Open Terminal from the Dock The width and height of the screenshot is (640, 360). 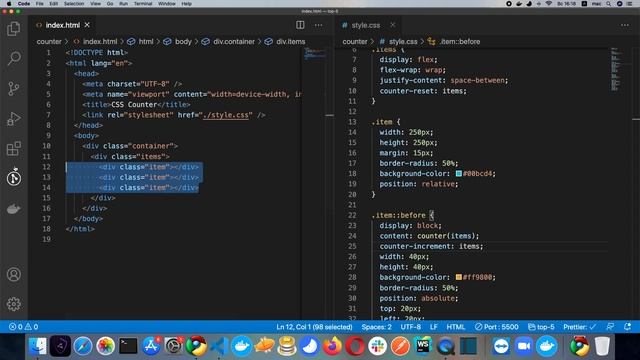point(128,346)
